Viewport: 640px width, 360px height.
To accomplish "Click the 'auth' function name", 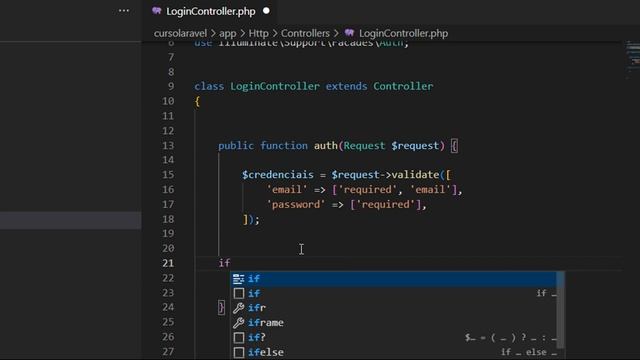I will coord(325,146).
